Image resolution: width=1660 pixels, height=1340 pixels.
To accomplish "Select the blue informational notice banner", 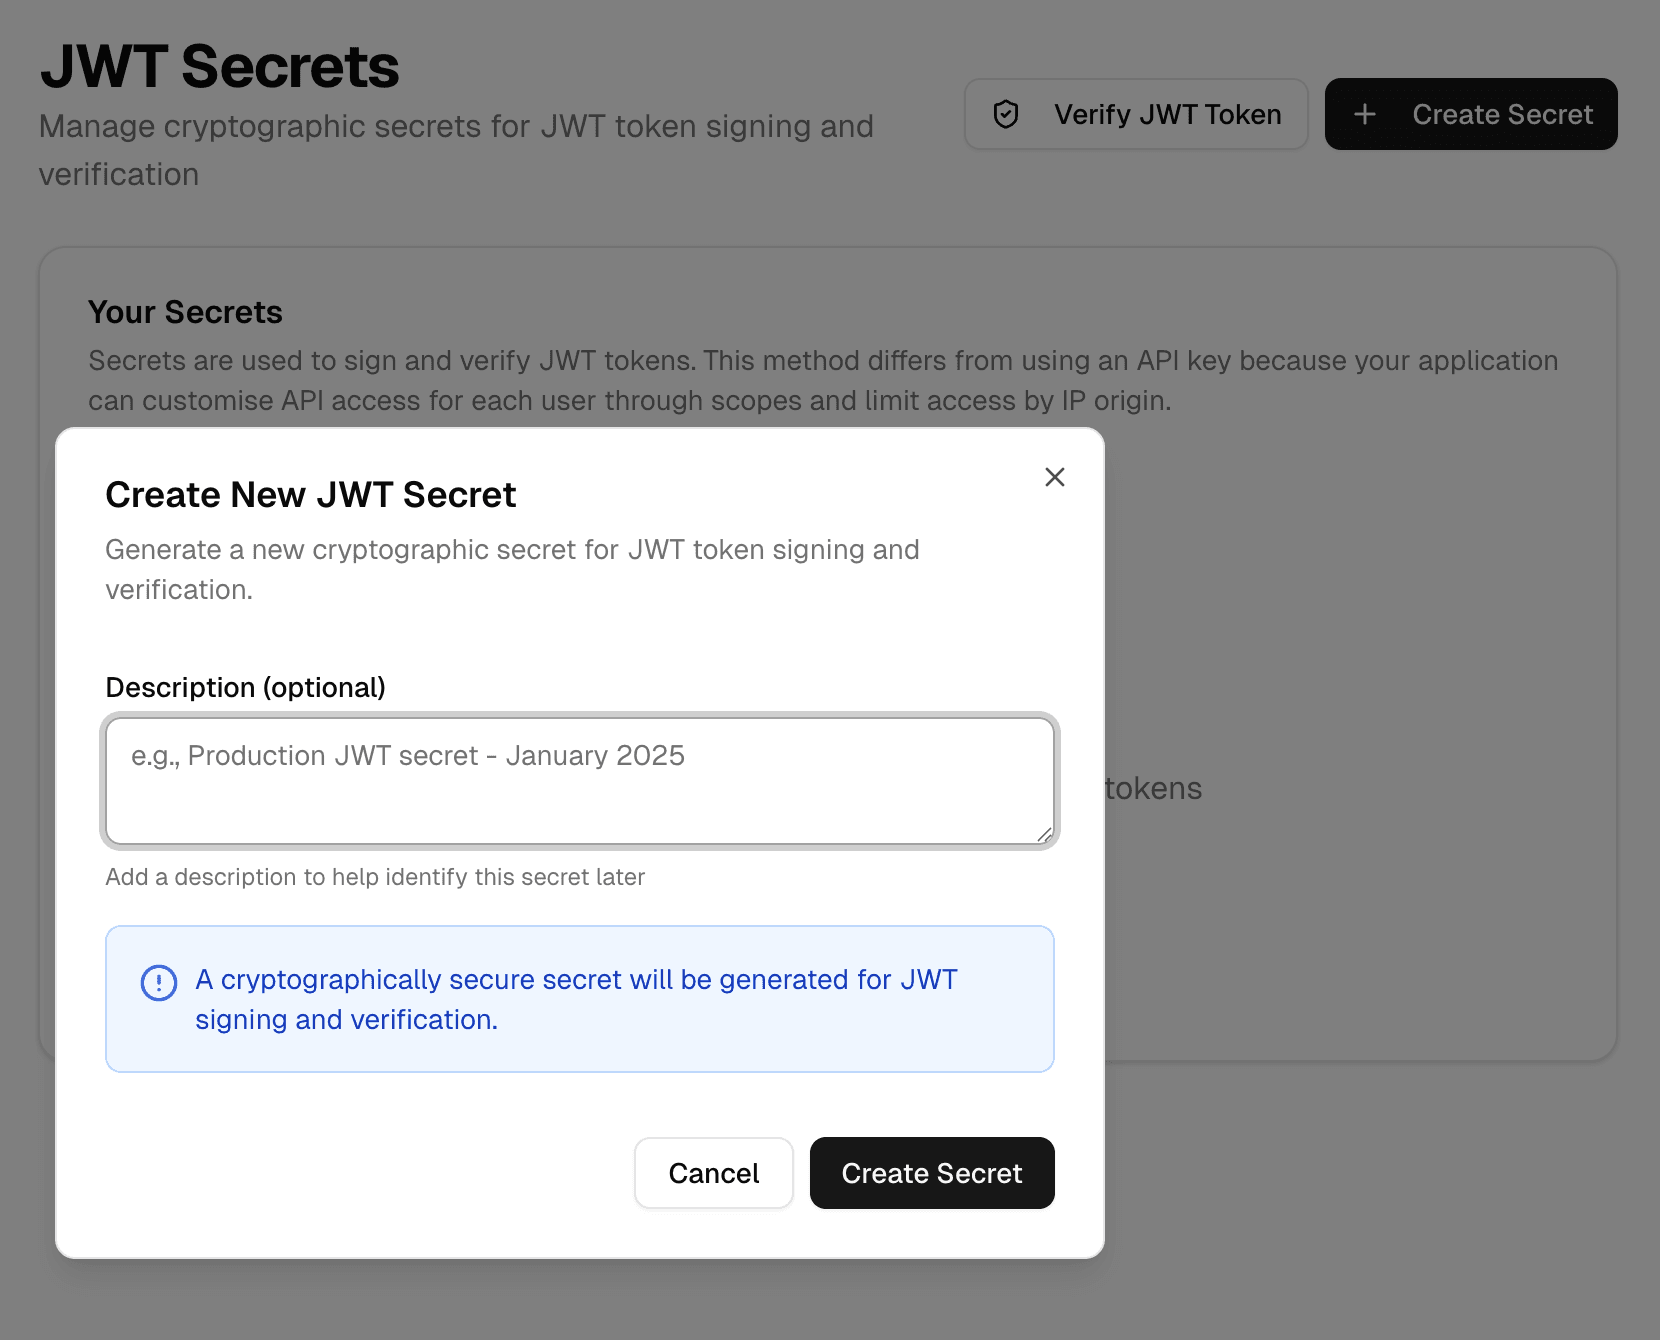I will click(x=580, y=999).
